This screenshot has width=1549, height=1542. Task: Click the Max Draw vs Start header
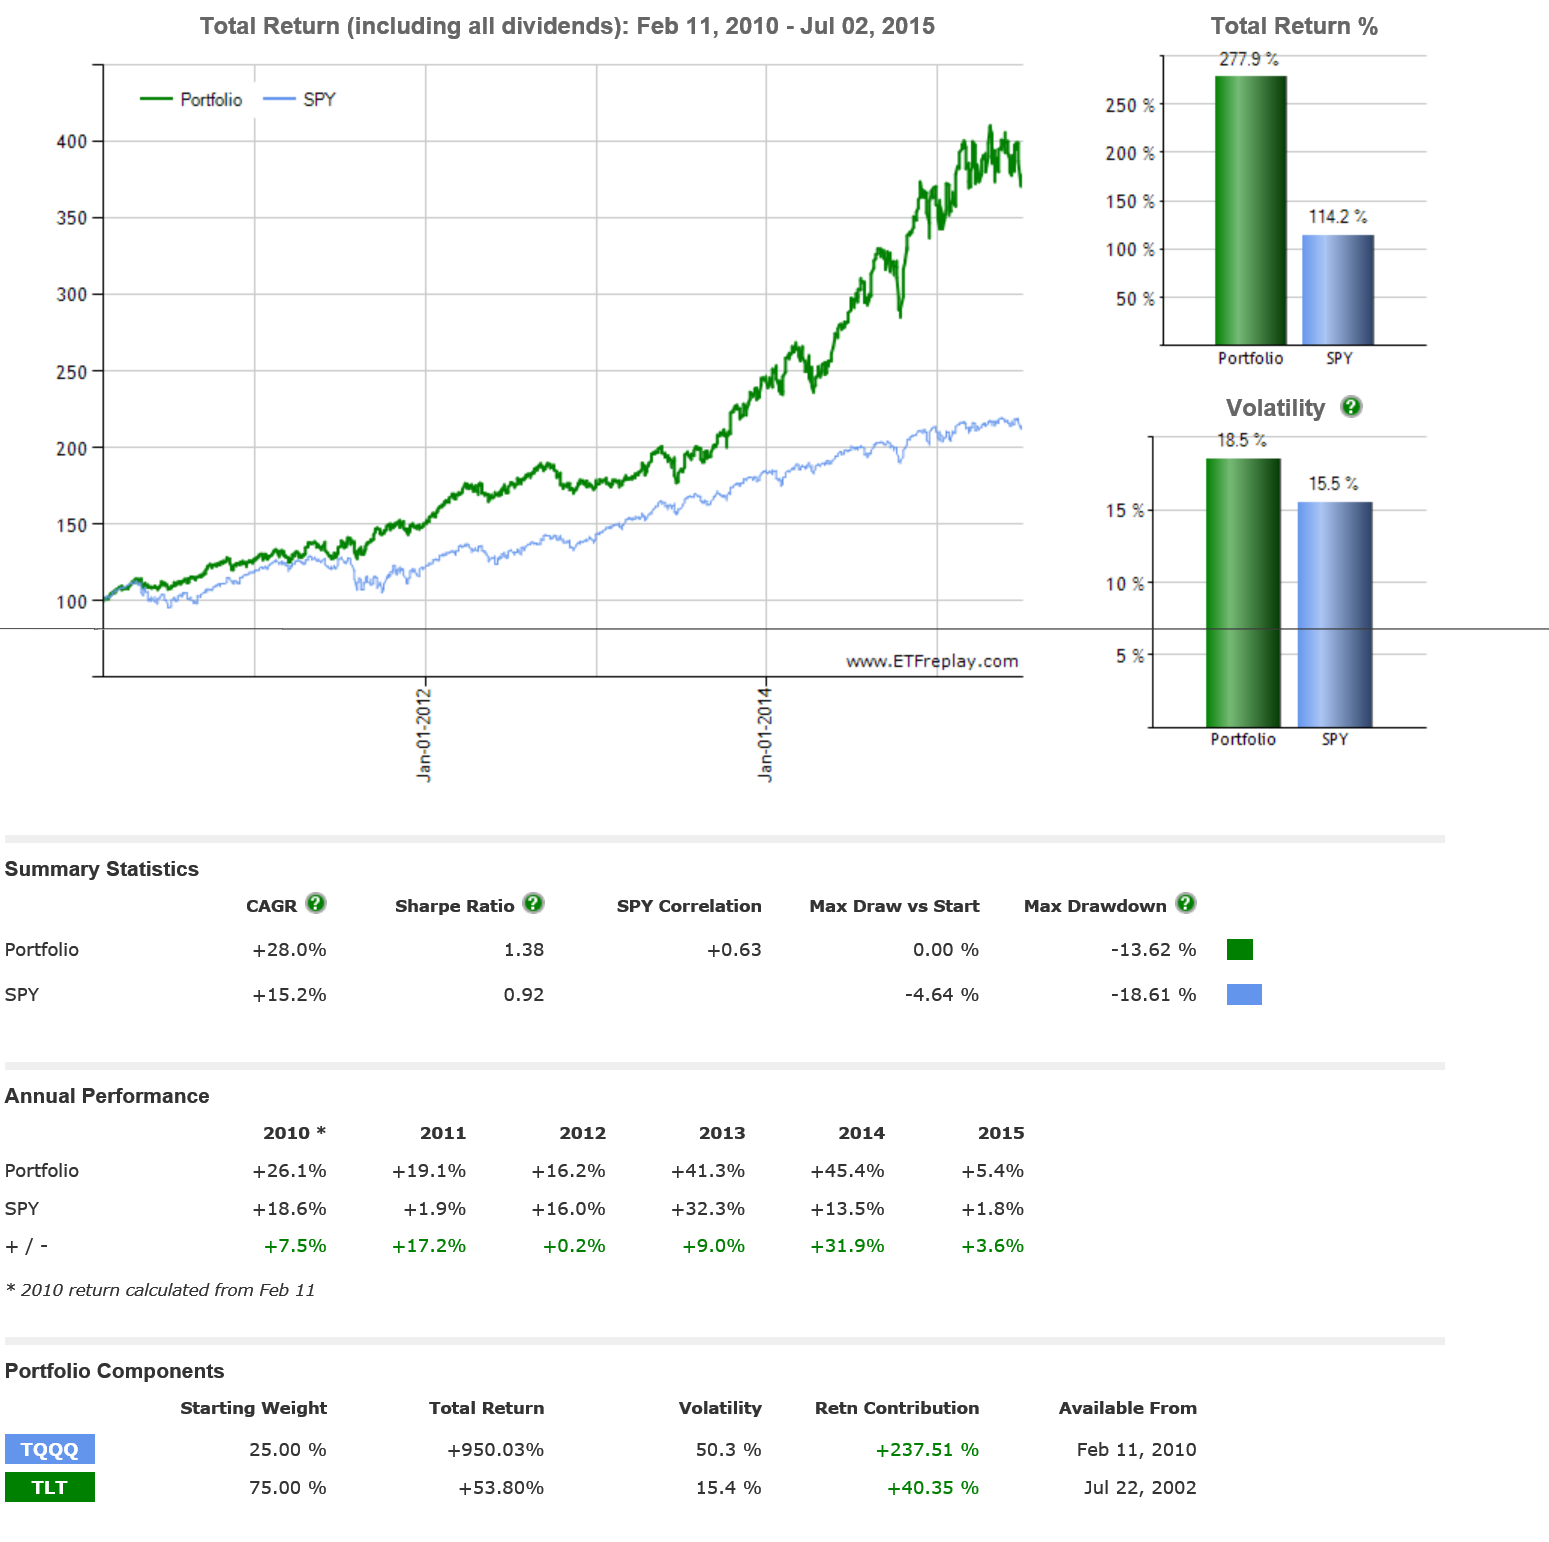tap(894, 906)
